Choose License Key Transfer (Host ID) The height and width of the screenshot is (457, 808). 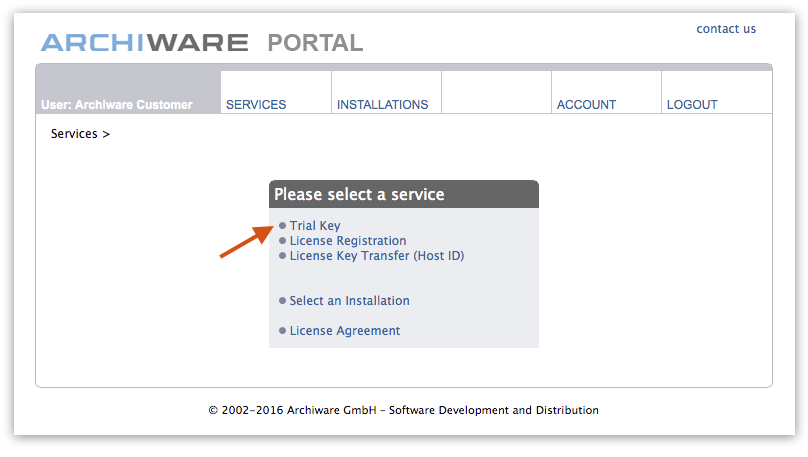(x=377, y=256)
